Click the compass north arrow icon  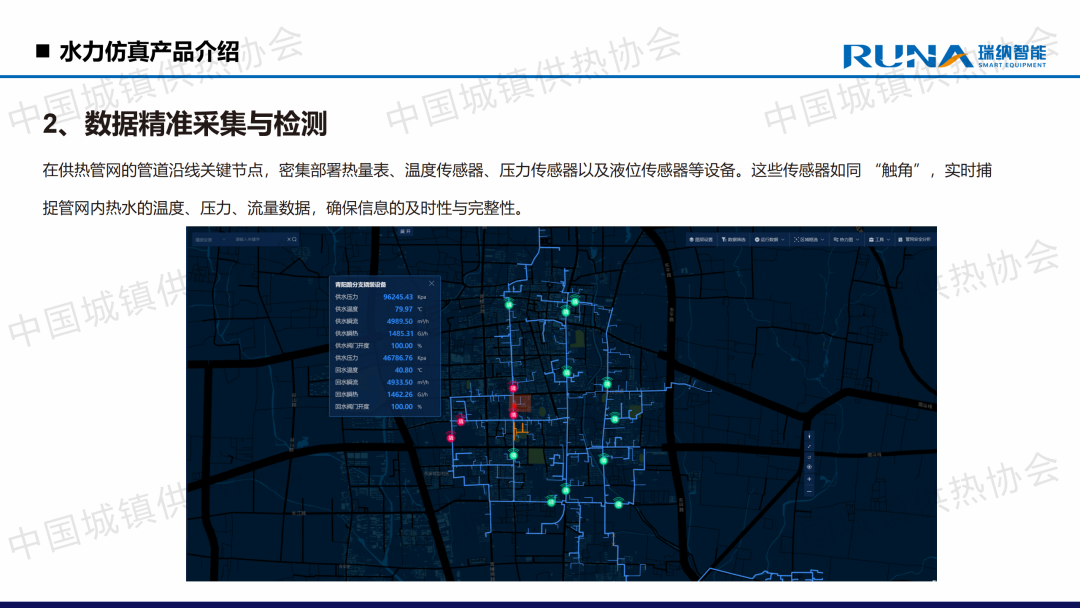(809, 436)
